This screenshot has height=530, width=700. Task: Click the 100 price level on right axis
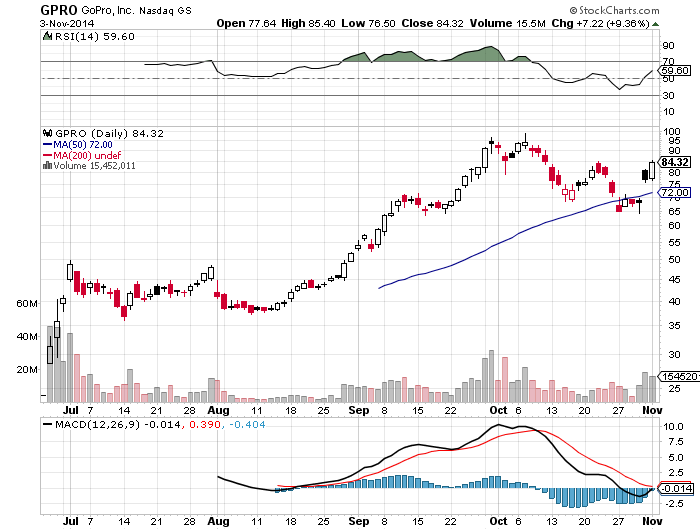(672, 131)
